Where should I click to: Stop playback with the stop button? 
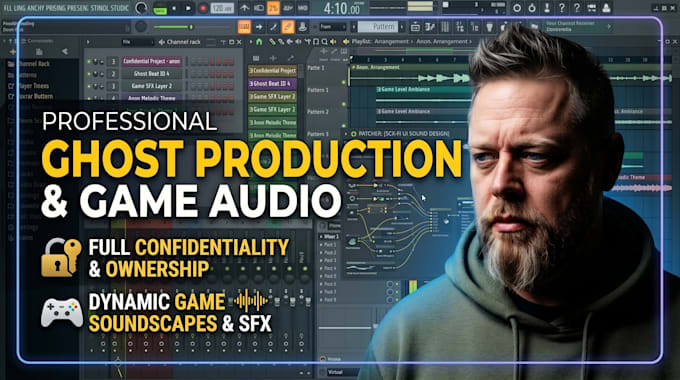(x=174, y=8)
